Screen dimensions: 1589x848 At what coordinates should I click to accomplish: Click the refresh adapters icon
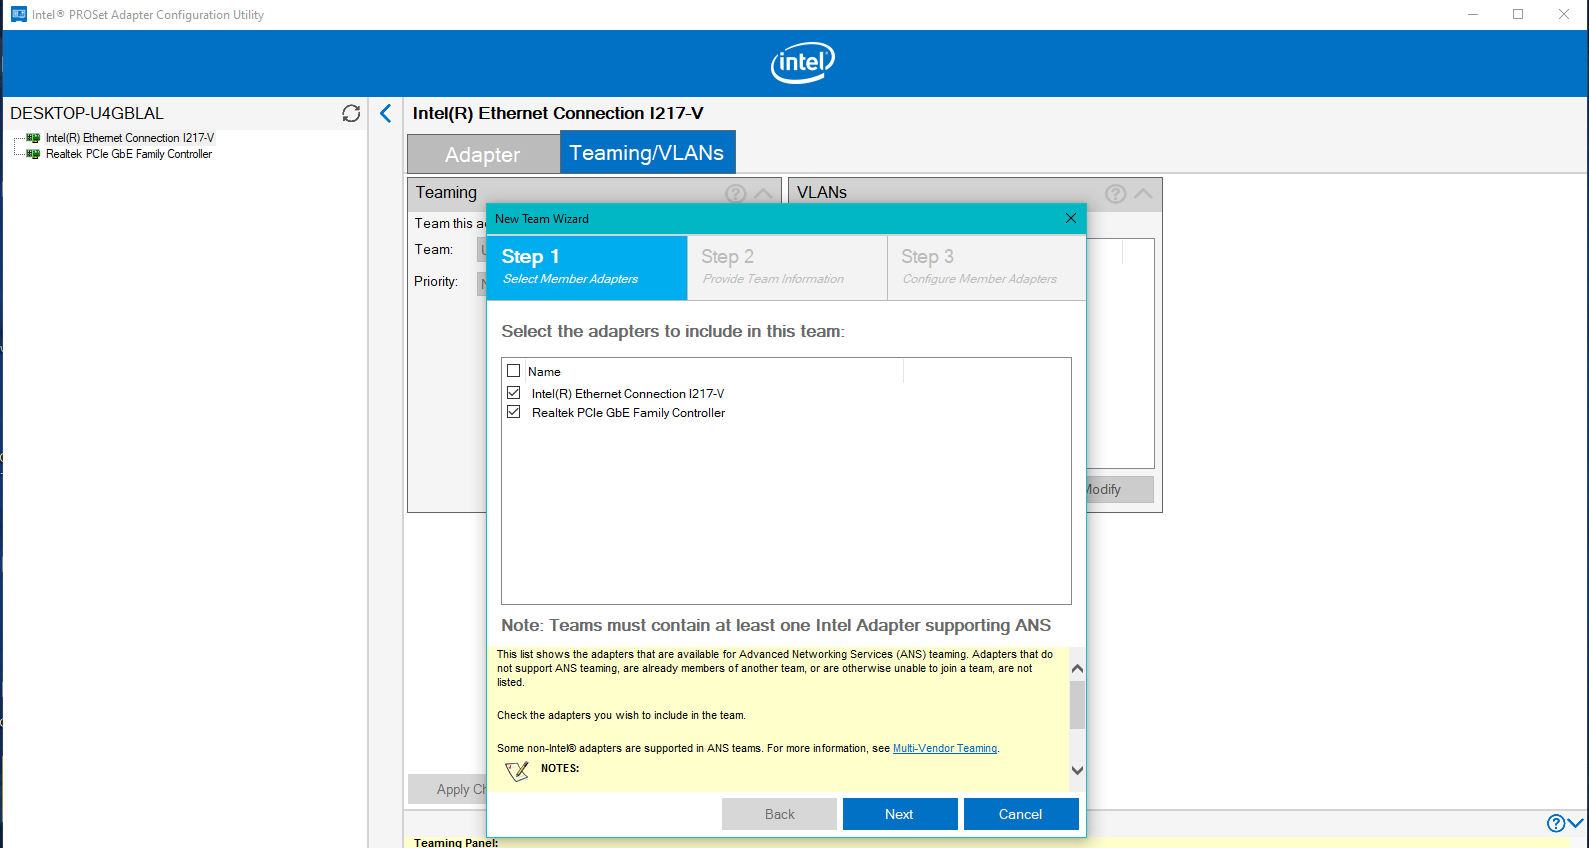(351, 113)
